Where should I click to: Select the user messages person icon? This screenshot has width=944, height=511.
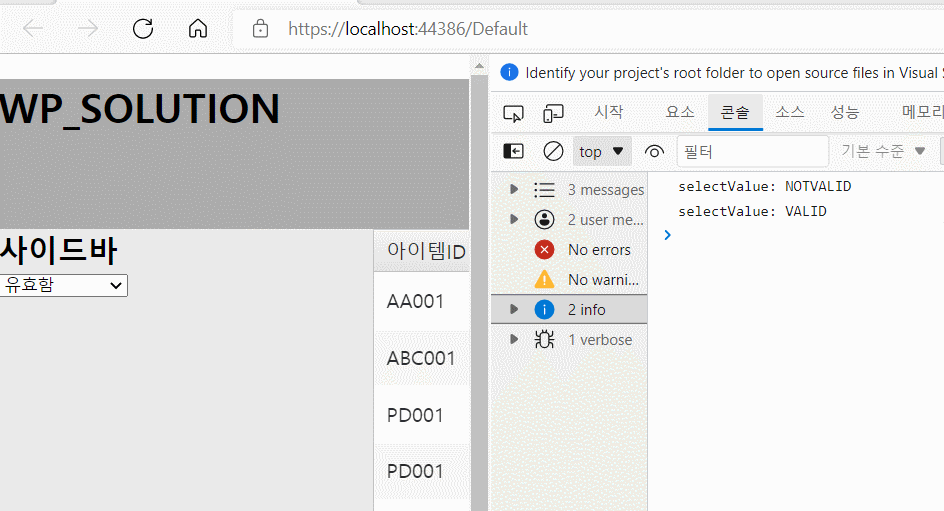pos(544,220)
